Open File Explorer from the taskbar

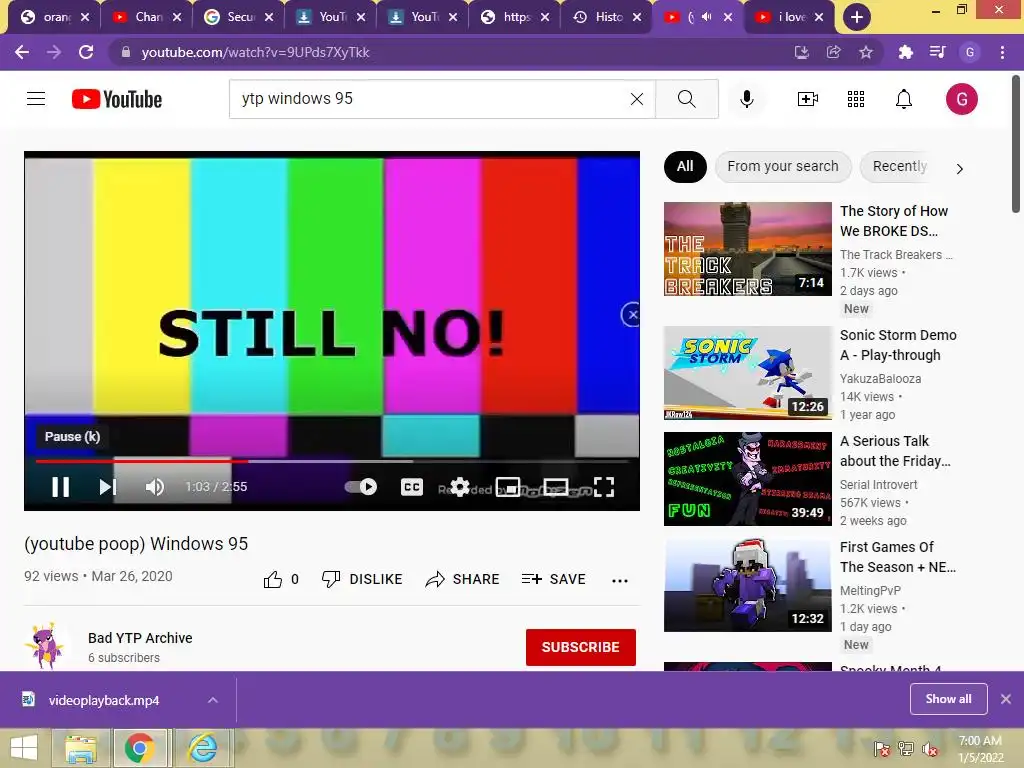pyautogui.click(x=80, y=748)
